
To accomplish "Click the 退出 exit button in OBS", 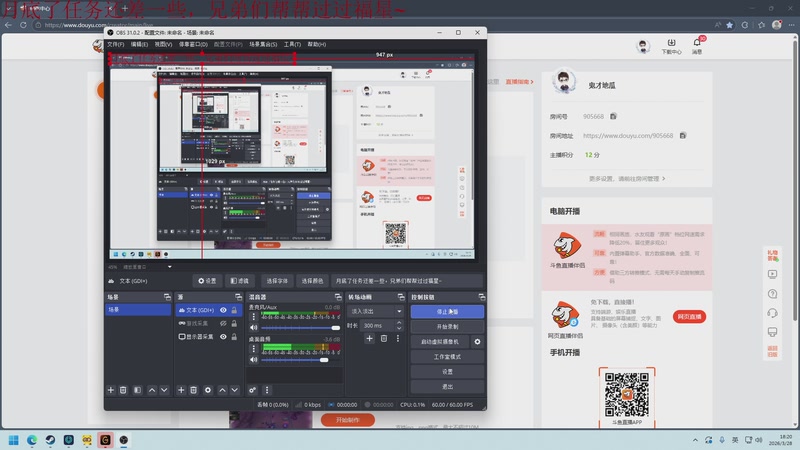I will pos(447,387).
